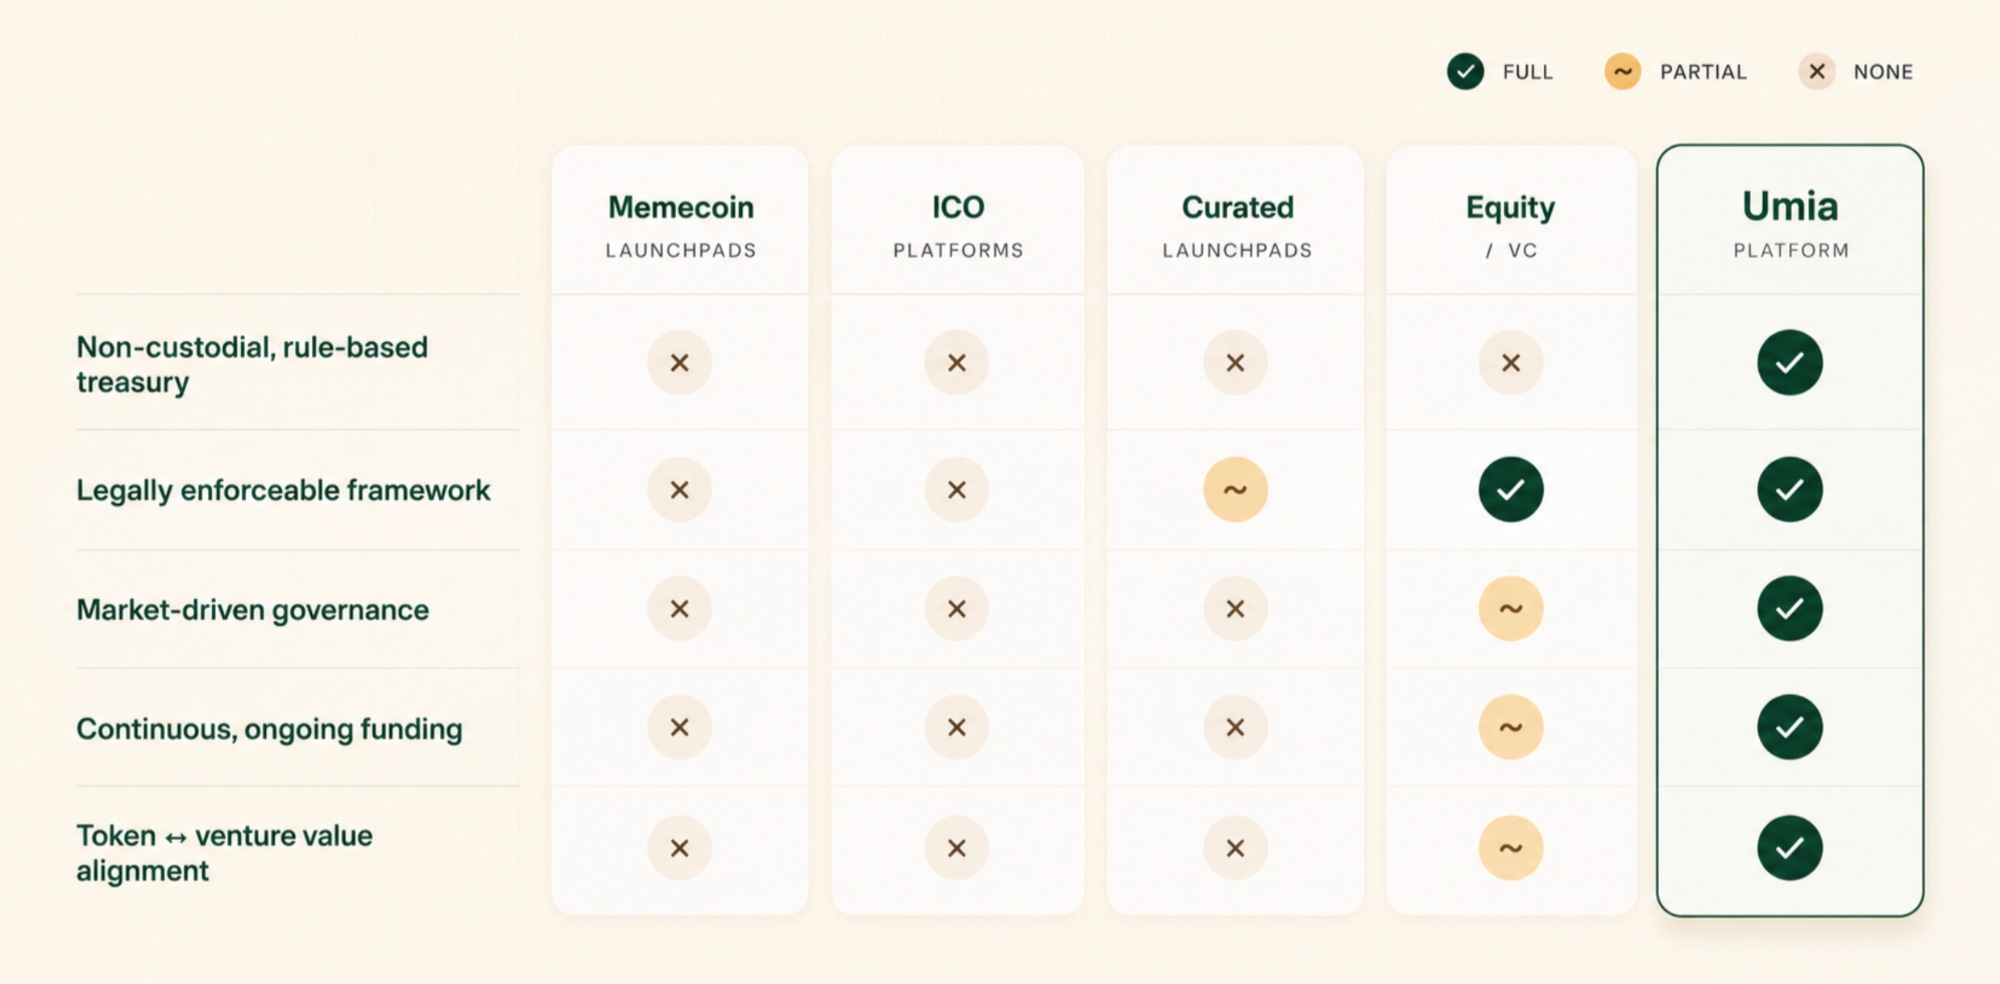Click Curated Launchpads X for Market-driven governance
Image resolution: width=2000 pixels, height=984 pixels.
click(1235, 608)
